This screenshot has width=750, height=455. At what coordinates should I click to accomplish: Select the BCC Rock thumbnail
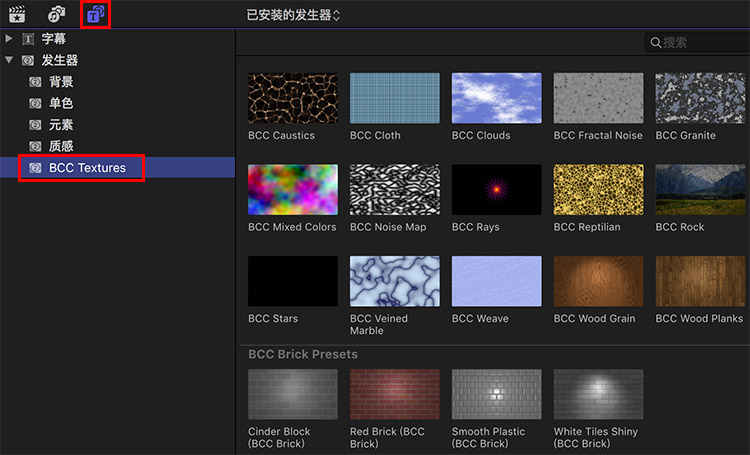click(700, 189)
